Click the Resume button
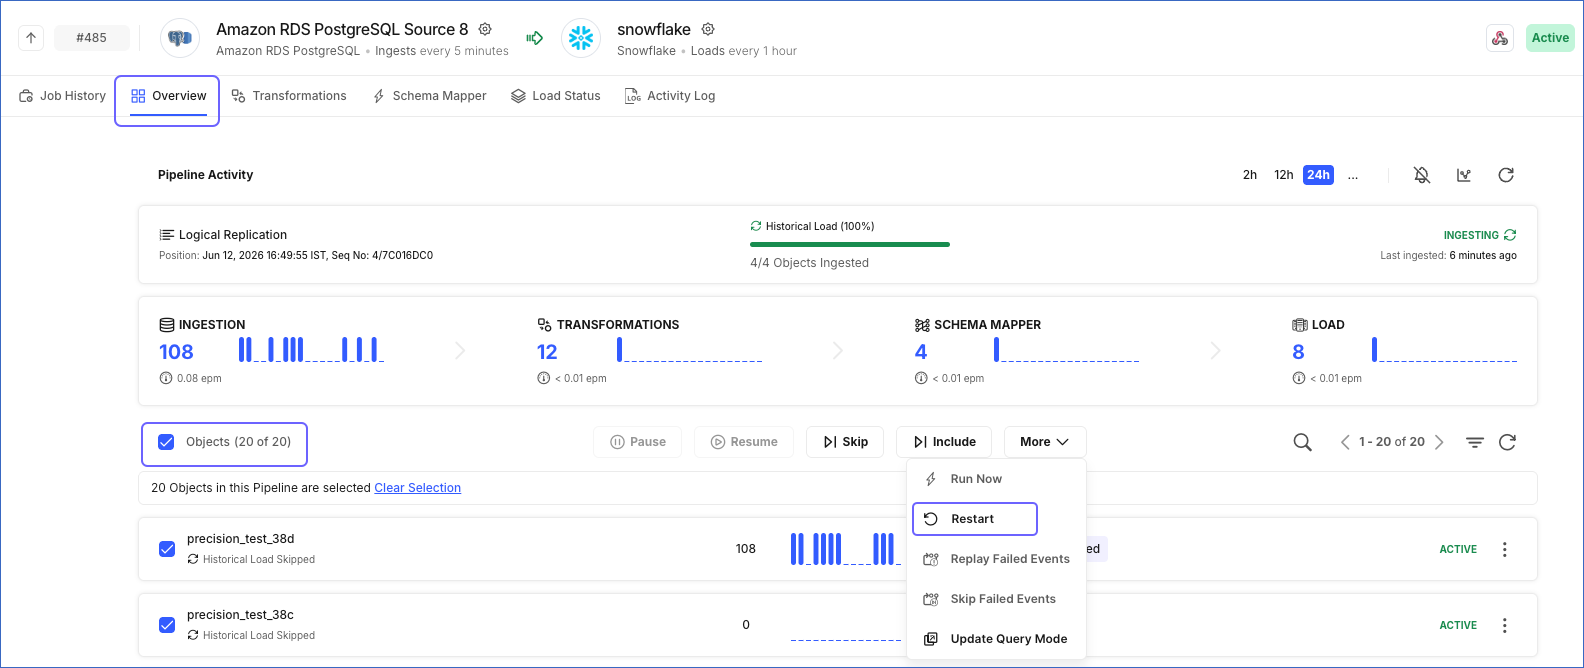The width and height of the screenshot is (1584, 668). 744,442
